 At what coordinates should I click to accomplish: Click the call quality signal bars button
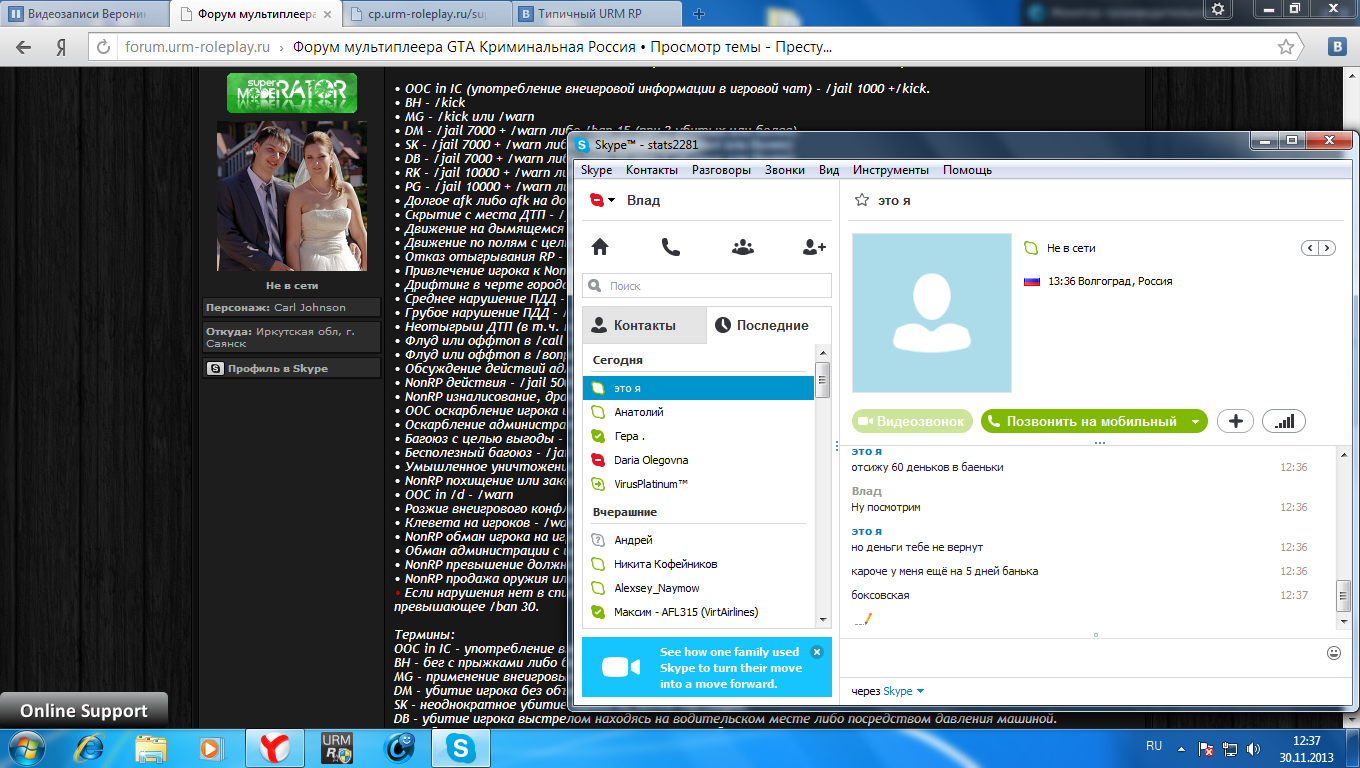click(x=1284, y=422)
